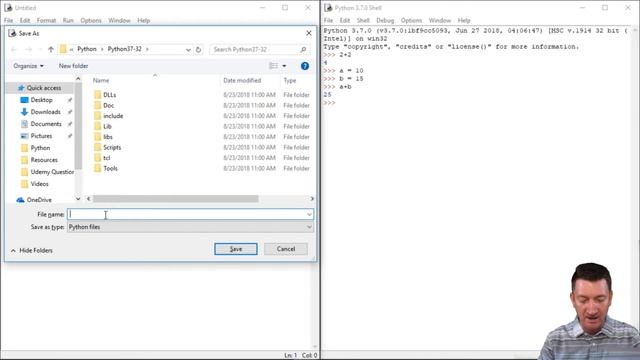
Task: Open the Help question mark icon
Action: (x=305, y=66)
